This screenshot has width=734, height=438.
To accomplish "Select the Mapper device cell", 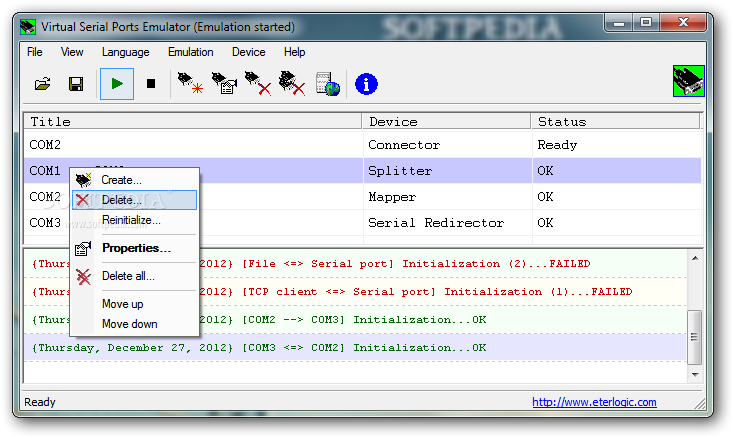I will click(448, 197).
